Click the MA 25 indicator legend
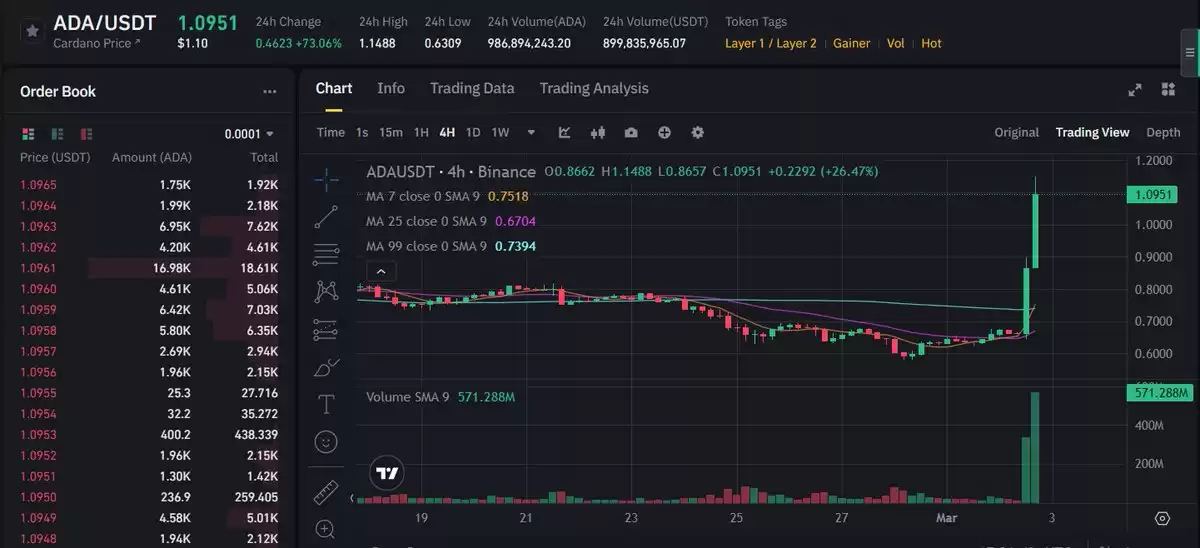The height and width of the screenshot is (548, 1200). [x=451, y=221]
